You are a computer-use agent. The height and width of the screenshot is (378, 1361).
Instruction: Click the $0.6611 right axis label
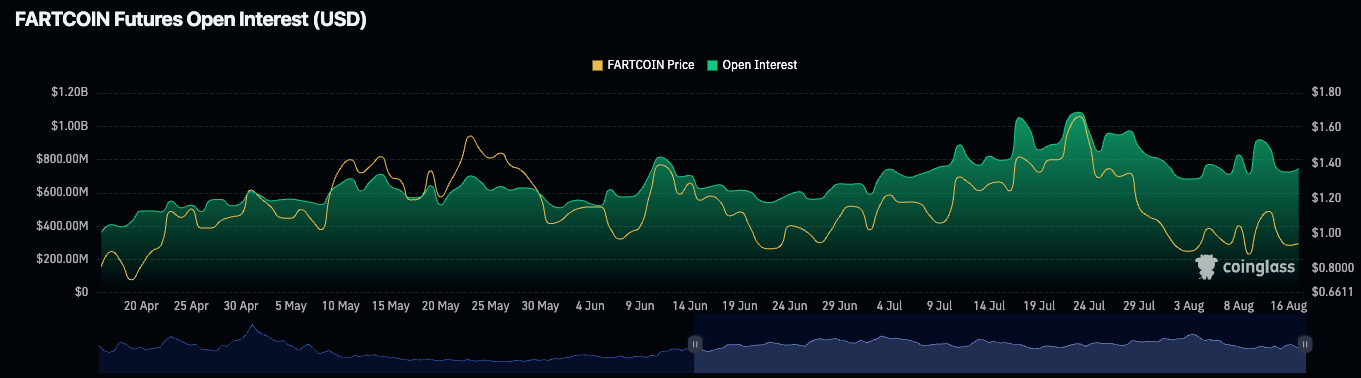point(1332,292)
